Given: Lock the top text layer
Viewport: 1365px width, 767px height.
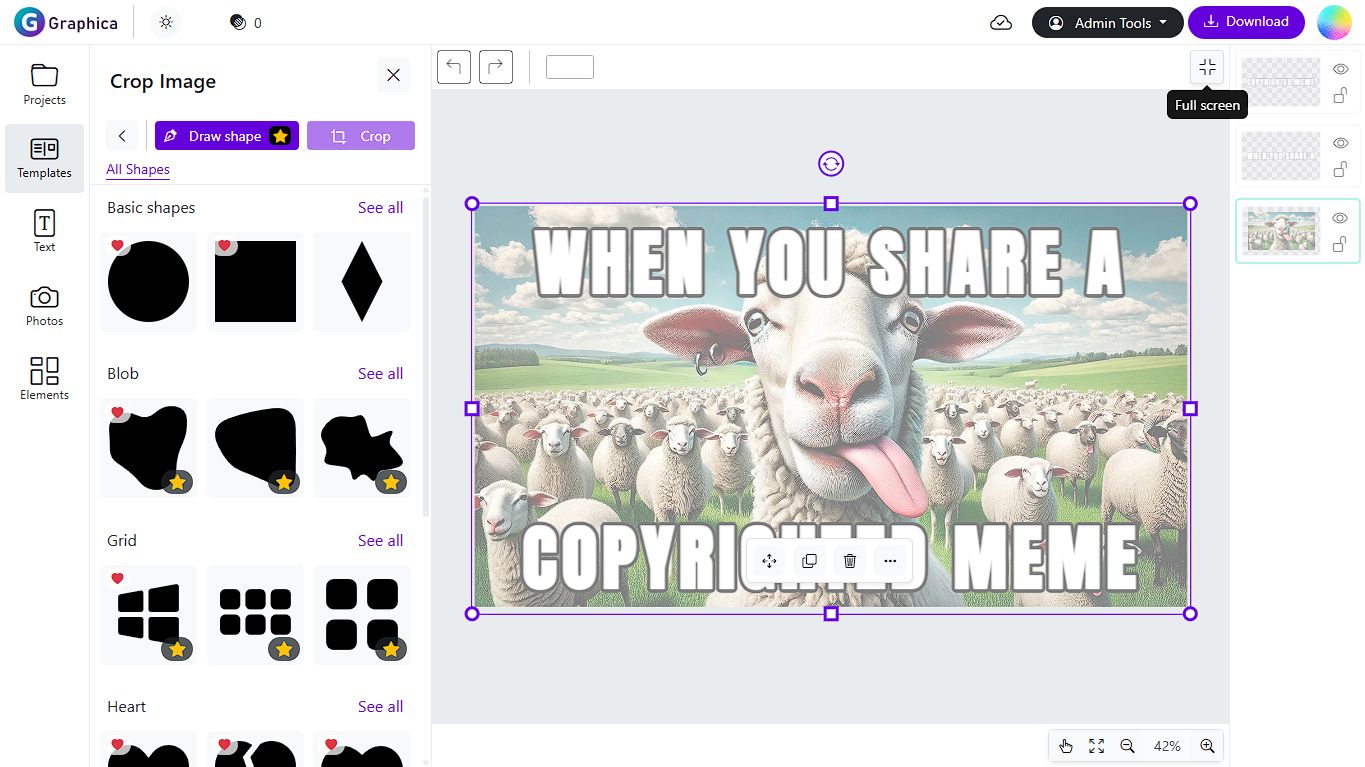Looking at the screenshot, I should tap(1341, 95).
